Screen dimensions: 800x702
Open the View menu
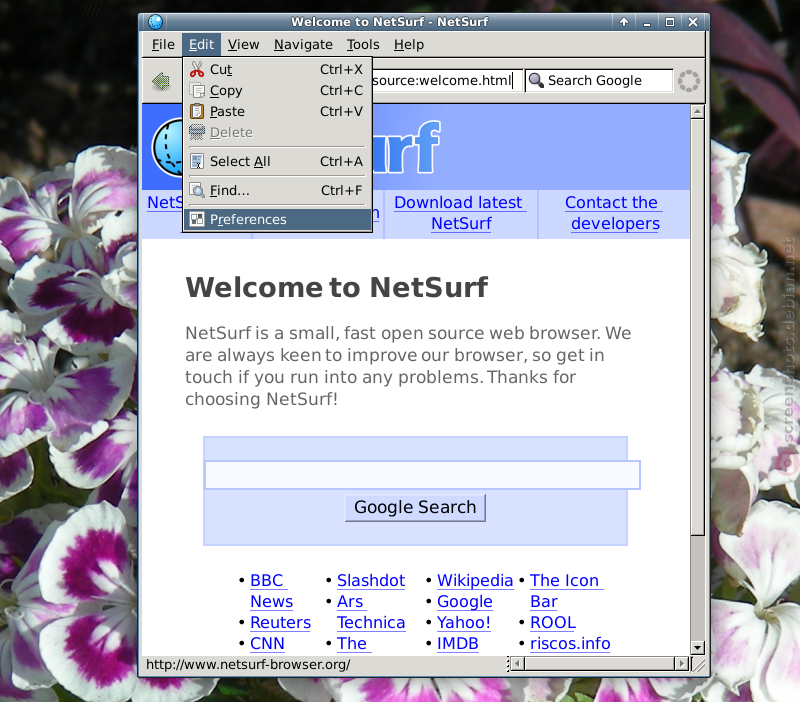pos(243,45)
